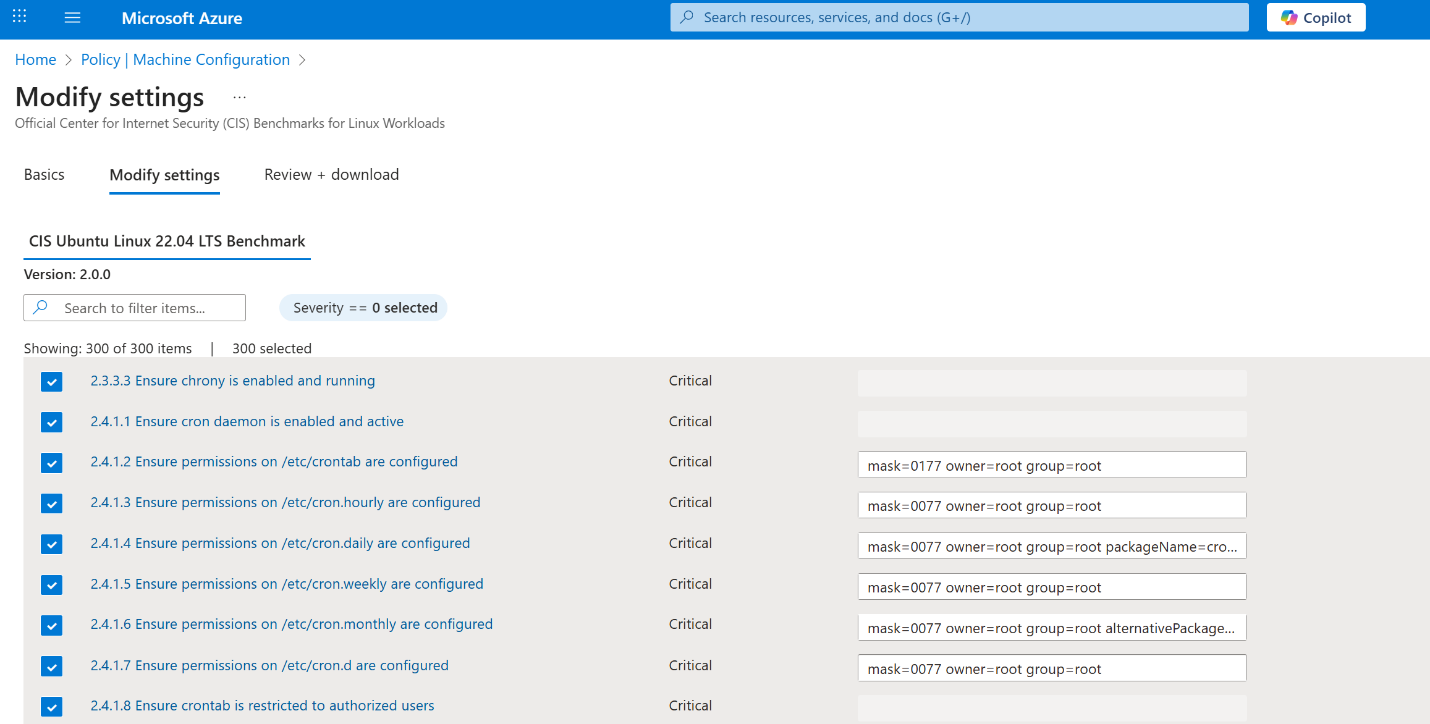Expand the cron.monthly alternativePackage setting field
This screenshot has width=1430, height=724.
tap(1050, 627)
